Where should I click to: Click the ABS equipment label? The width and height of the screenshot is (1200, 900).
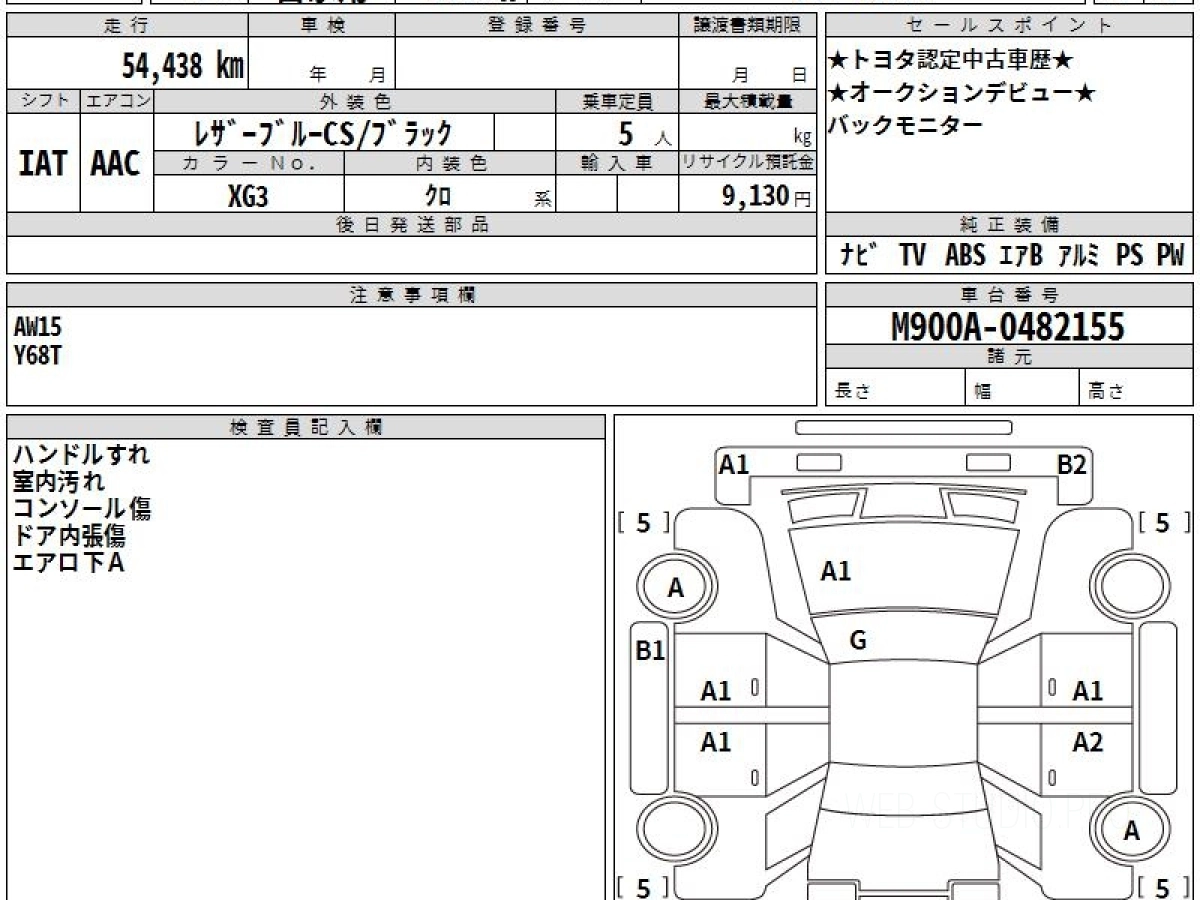964,256
